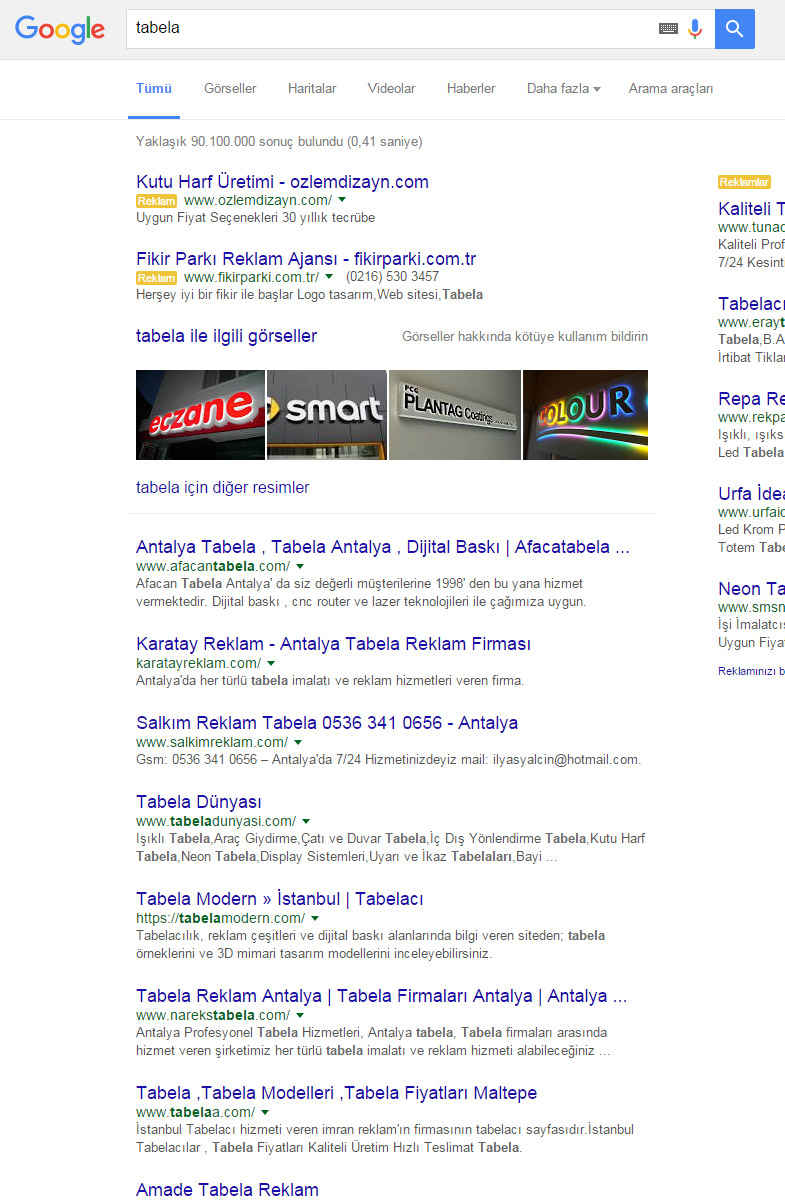Viewport: 785px width, 1200px height.
Task: Click the karatayreklam.com/ green URL
Action: 198,663
